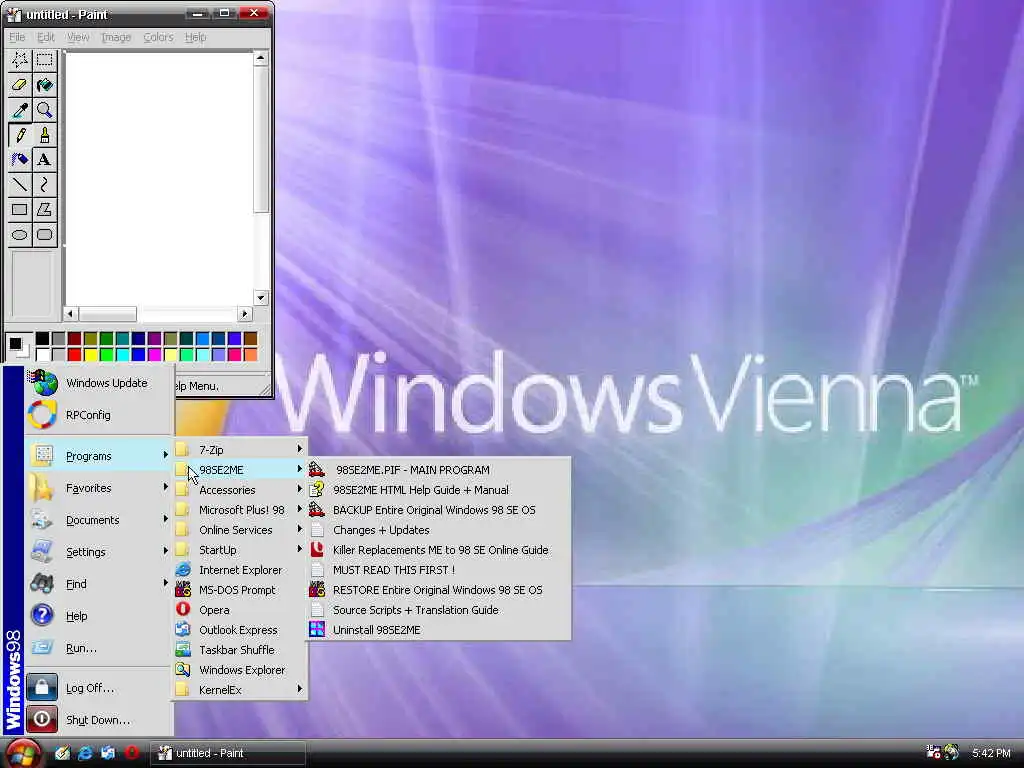The height and width of the screenshot is (768, 1024).
Task: Open 98SE2ME HTML Help Guide + Manual
Action: [439, 490]
